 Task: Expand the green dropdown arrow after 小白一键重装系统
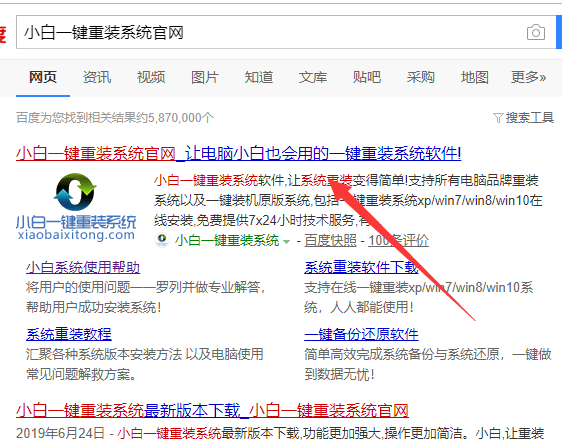pyautogui.click(x=286, y=242)
